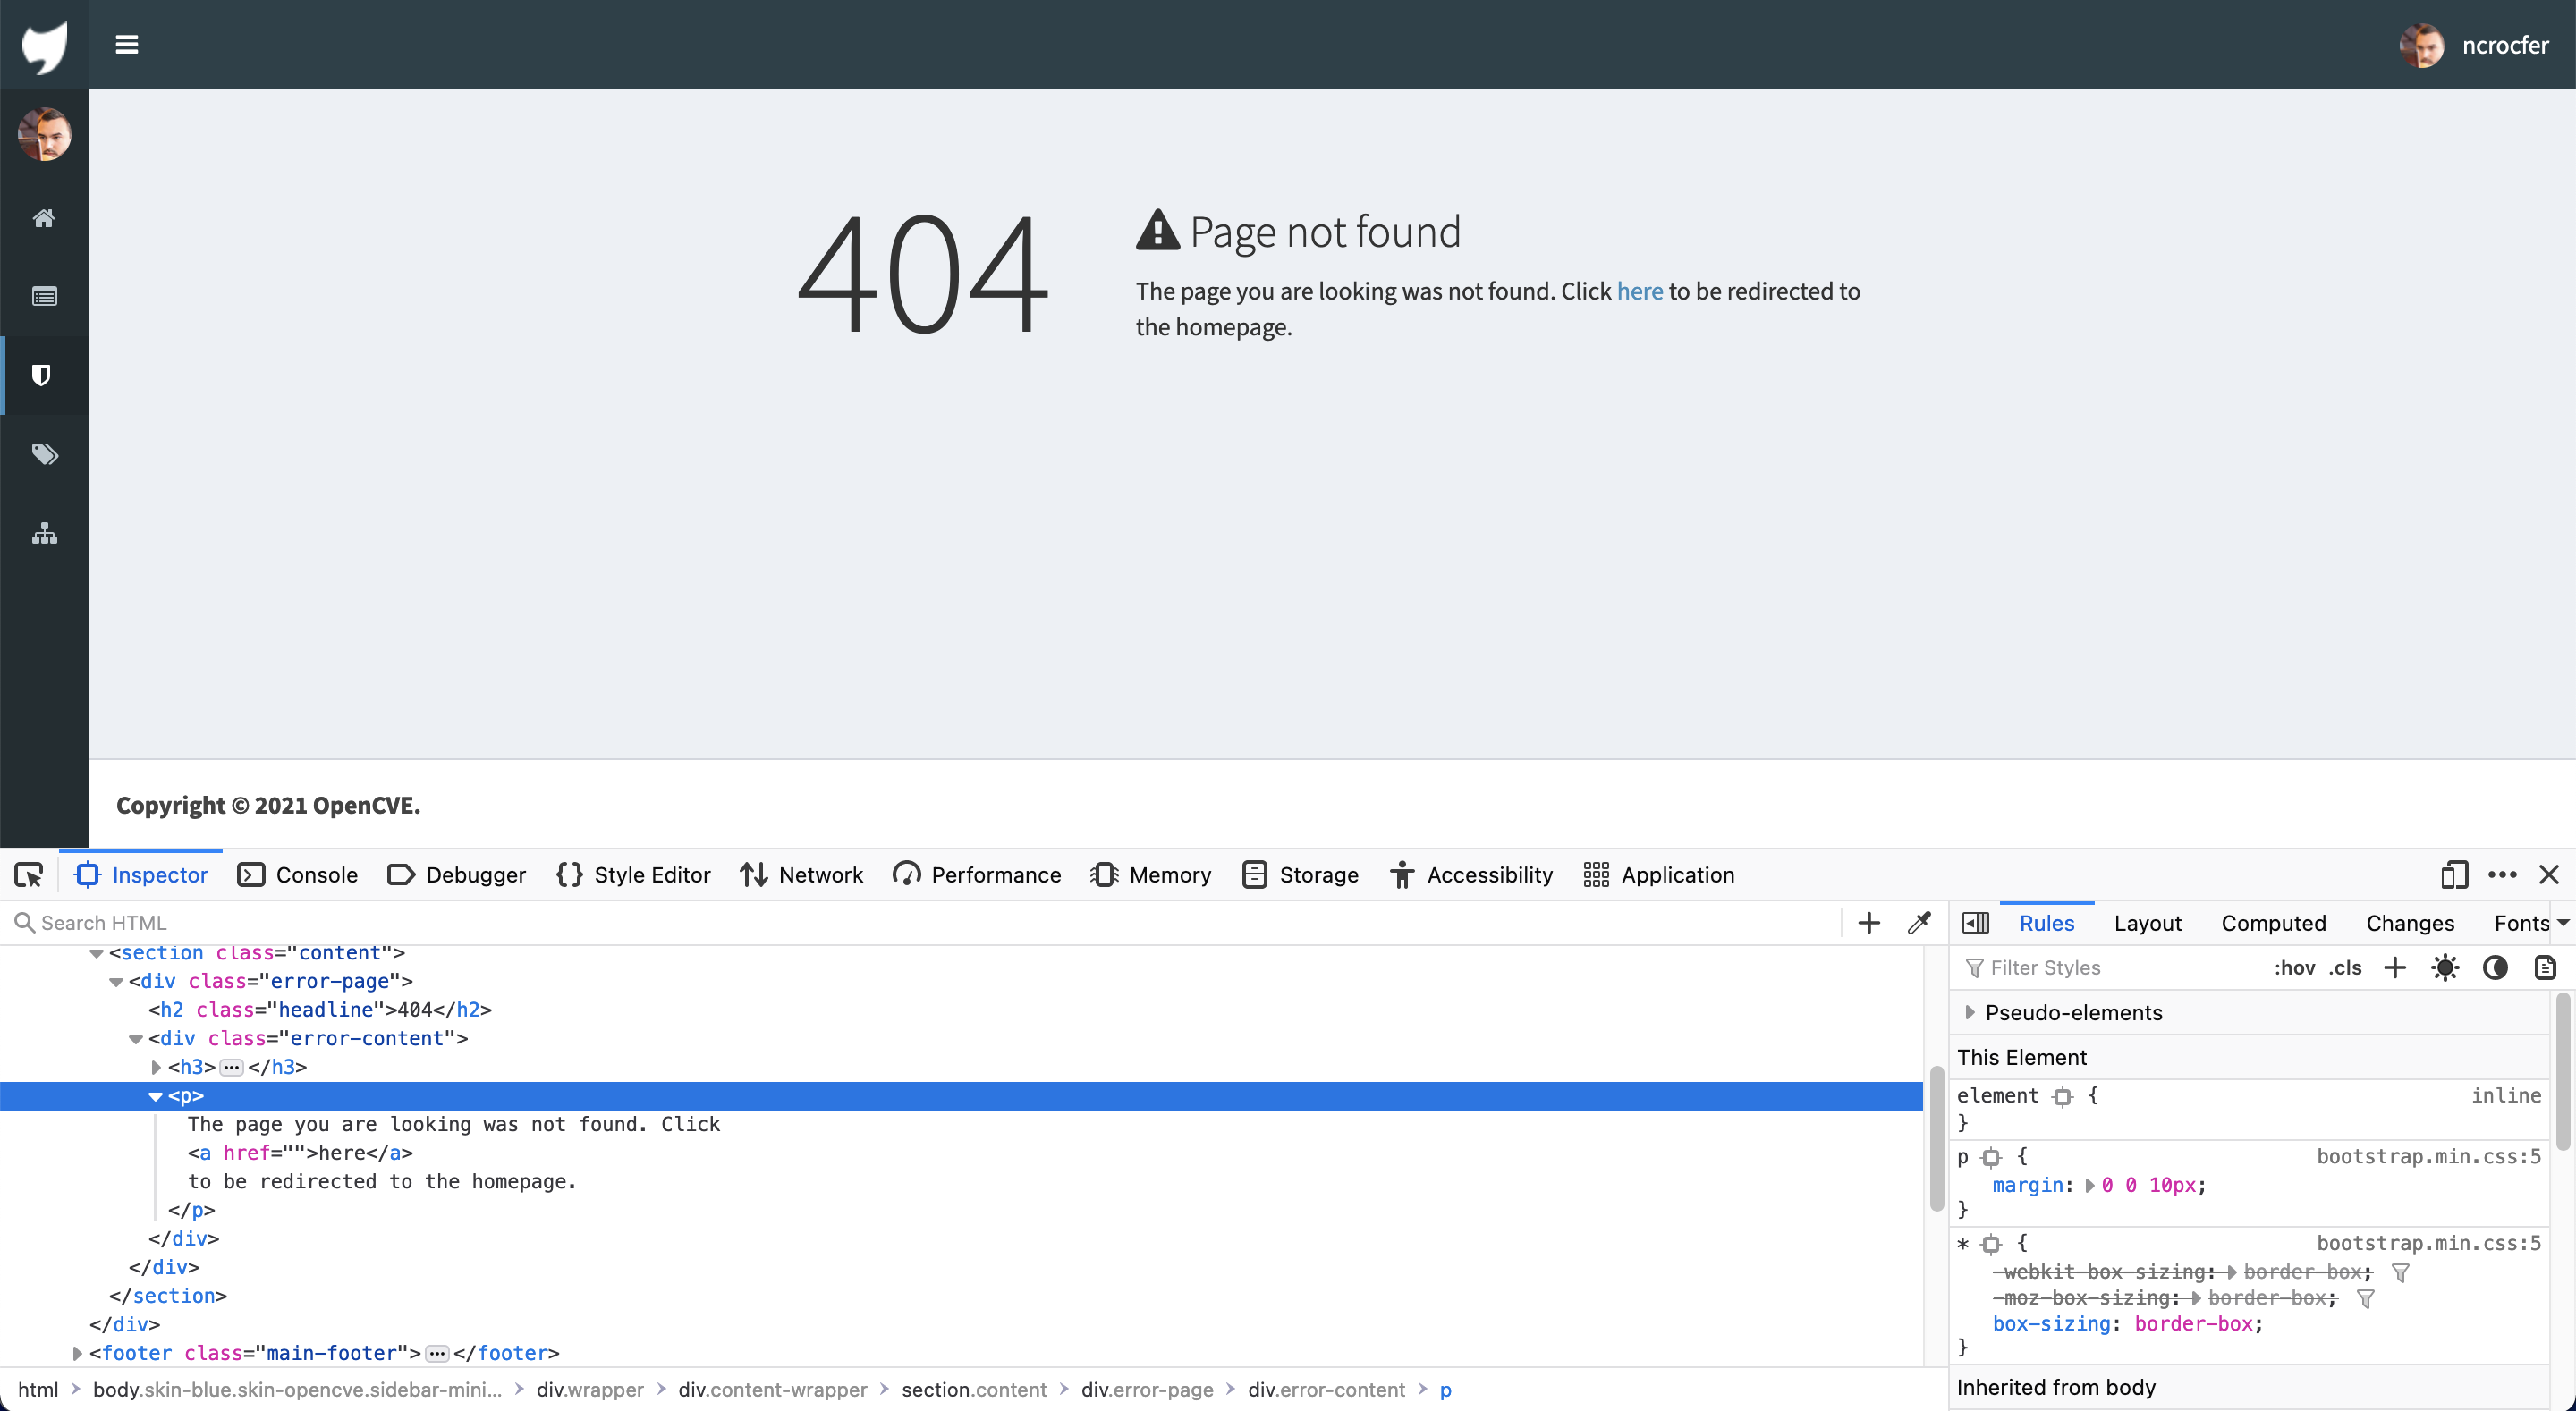Collapse the section.content node
This screenshot has width=2576, height=1411.
[96, 953]
